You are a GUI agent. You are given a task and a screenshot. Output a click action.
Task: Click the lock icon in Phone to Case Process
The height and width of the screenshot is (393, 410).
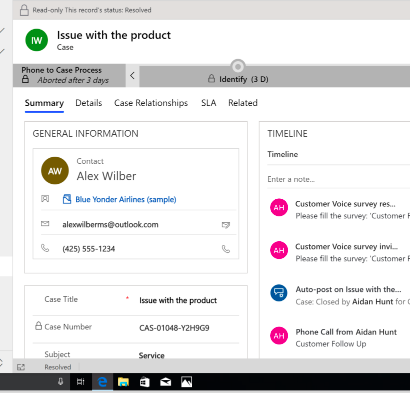[25, 79]
